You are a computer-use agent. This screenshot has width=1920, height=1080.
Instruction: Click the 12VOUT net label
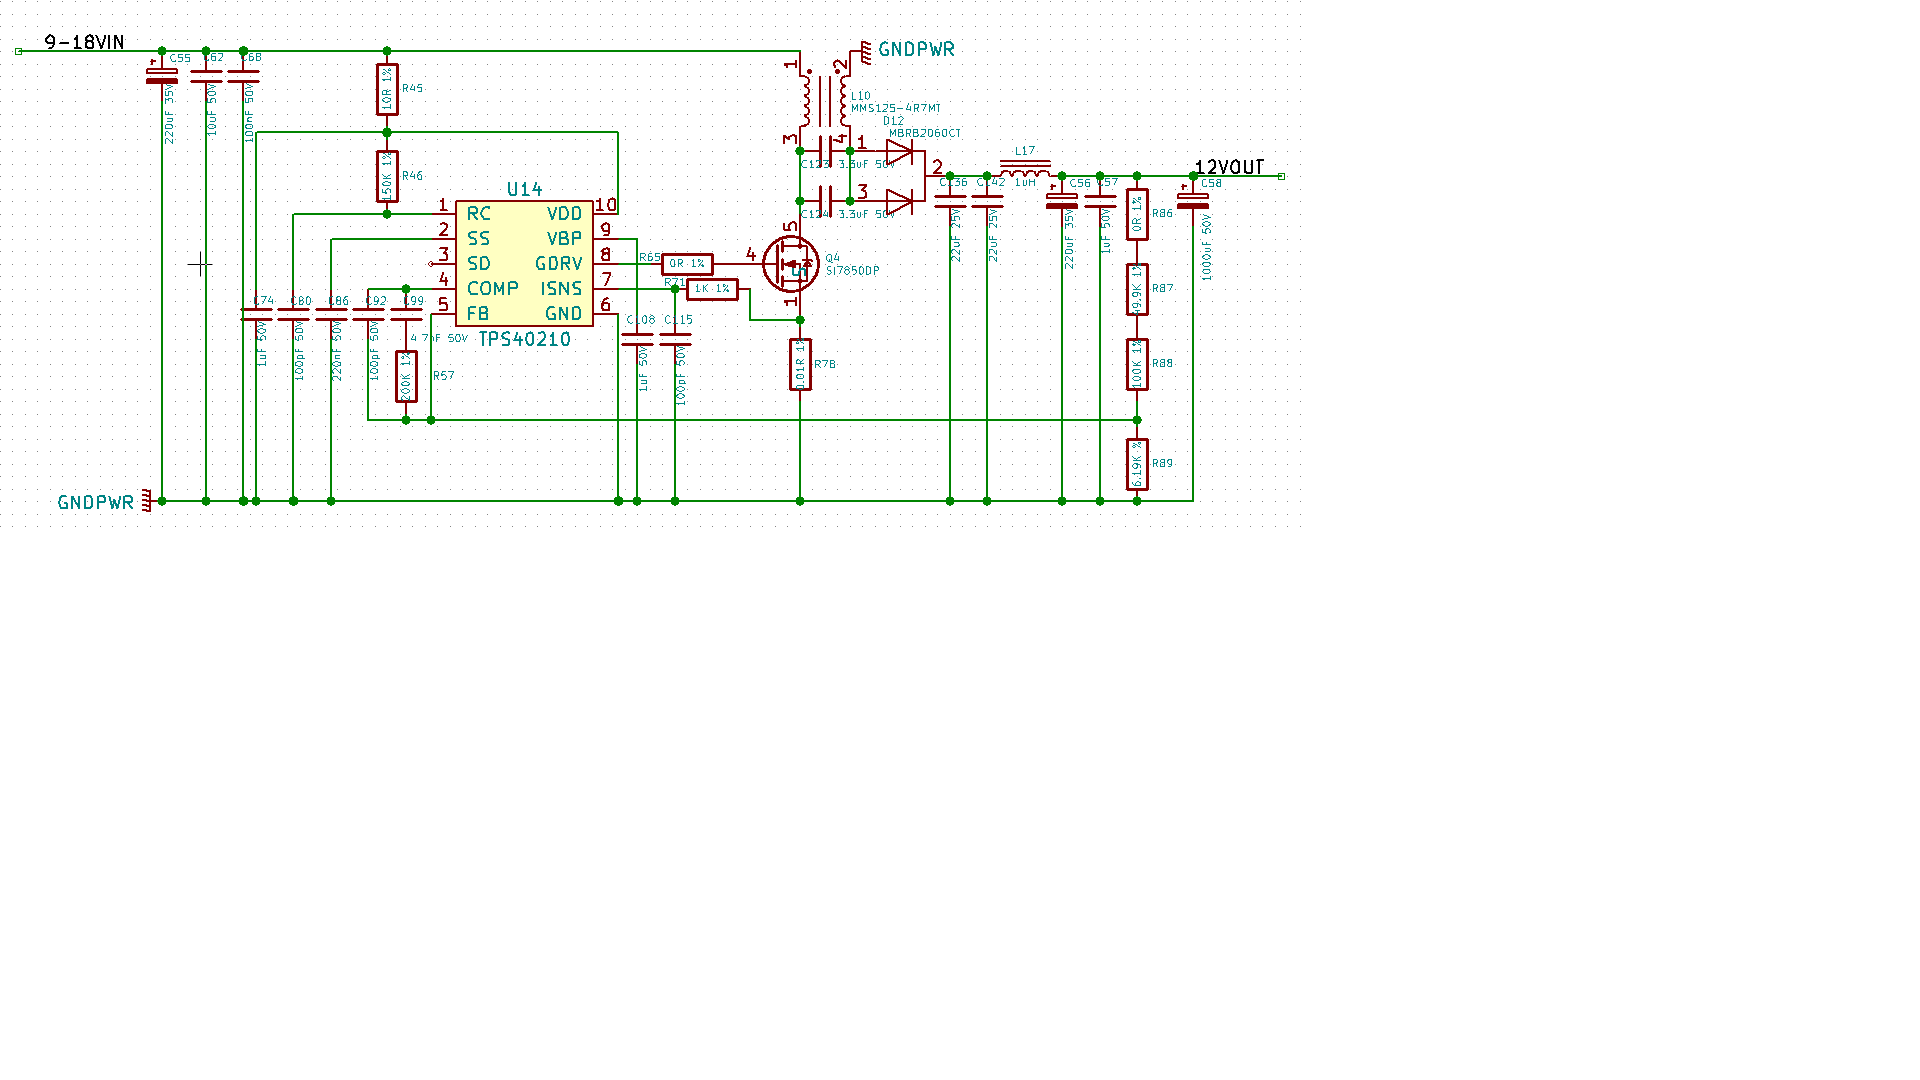point(1229,167)
